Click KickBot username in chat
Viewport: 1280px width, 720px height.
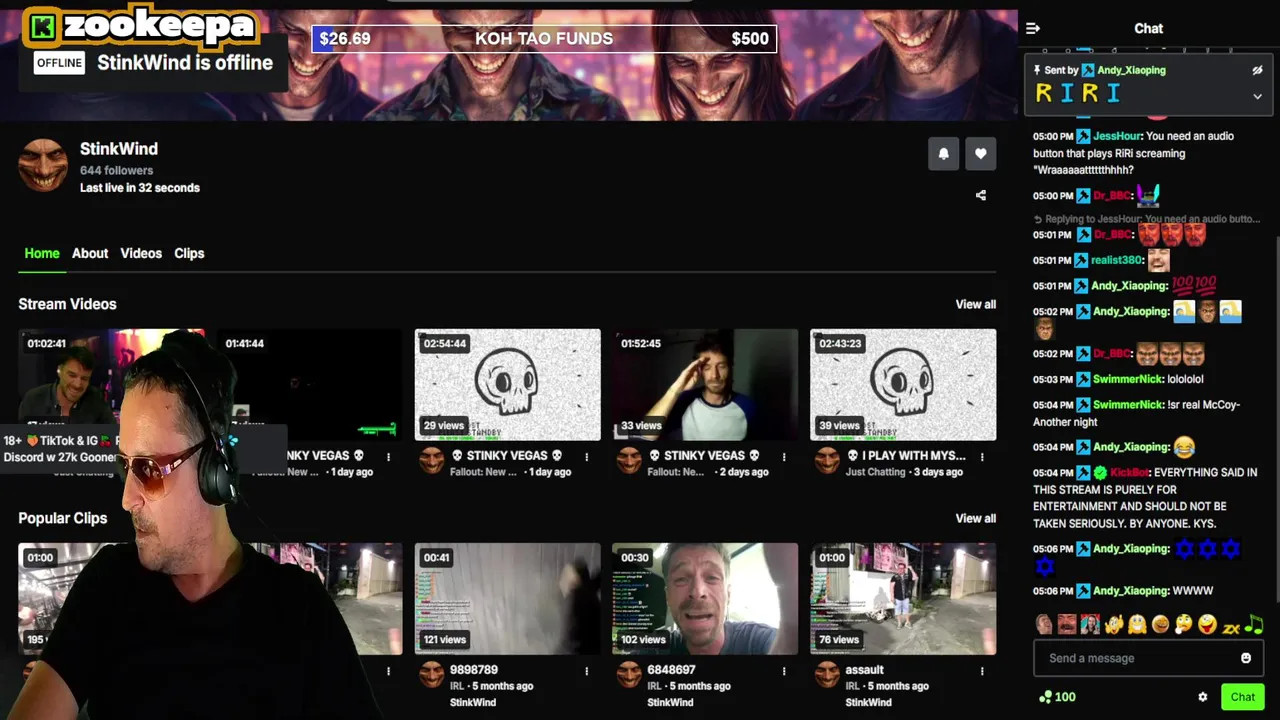click(1130, 472)
